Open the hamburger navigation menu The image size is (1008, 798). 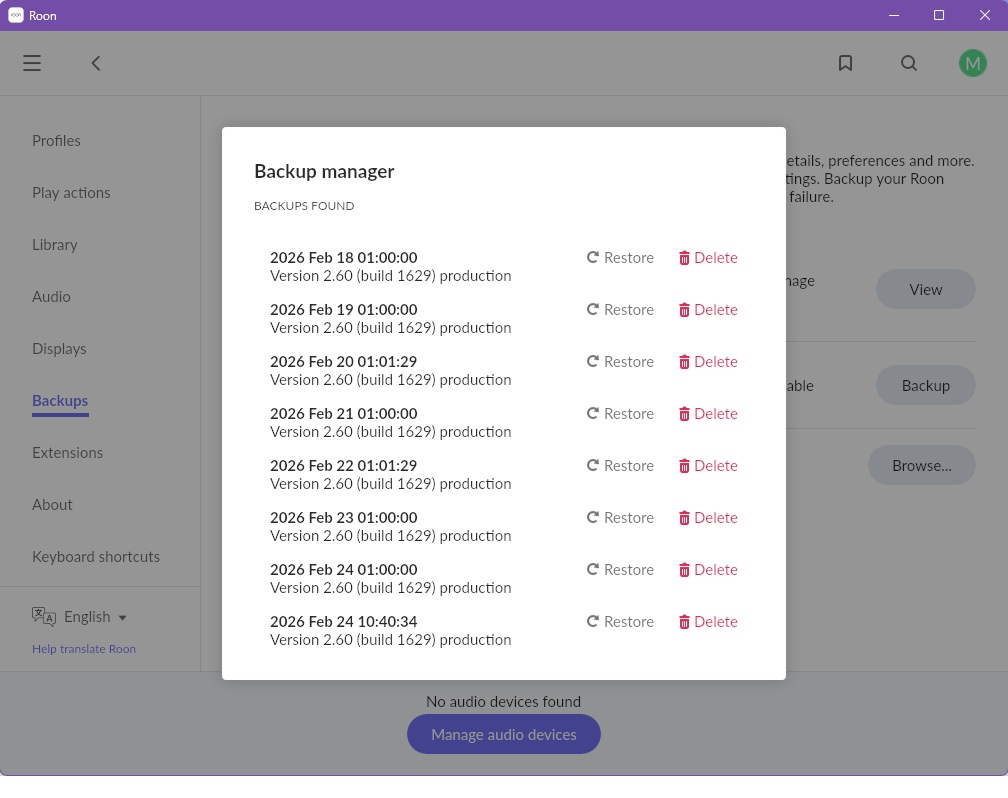32,63
